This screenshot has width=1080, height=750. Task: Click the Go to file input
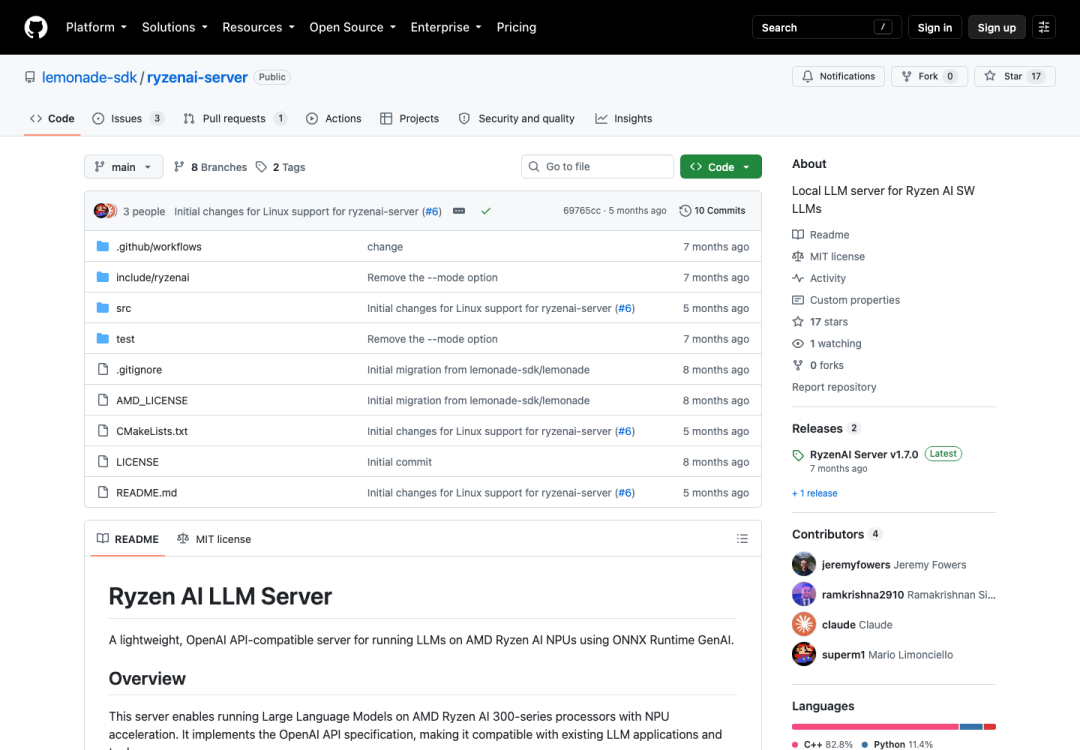click(597, 167)
